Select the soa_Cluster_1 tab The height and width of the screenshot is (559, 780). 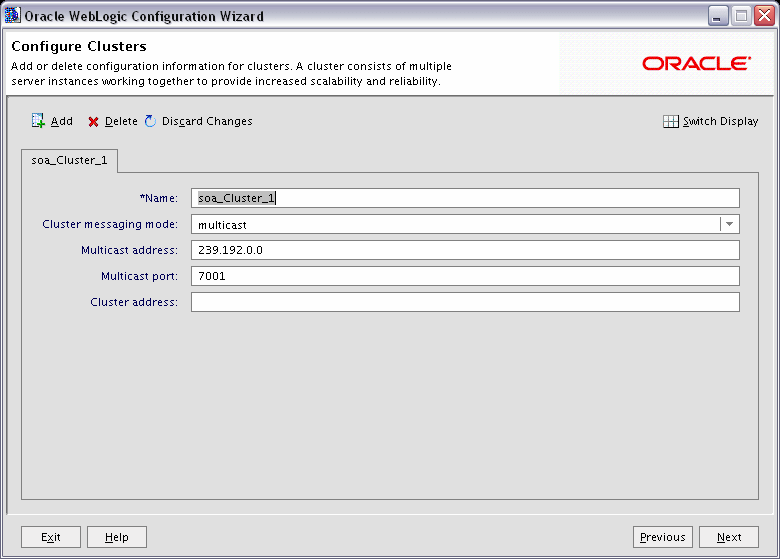[x=69, y=160]
